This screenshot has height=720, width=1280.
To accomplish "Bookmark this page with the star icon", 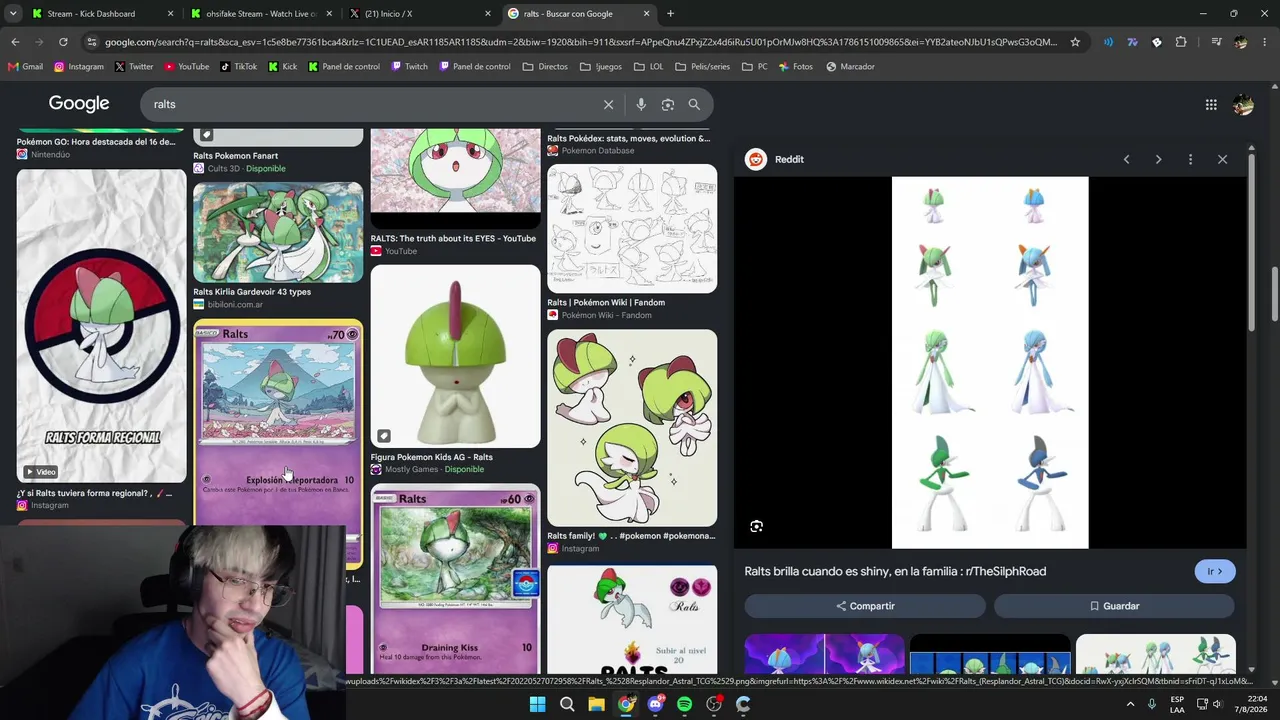I will pos(1075,42).
